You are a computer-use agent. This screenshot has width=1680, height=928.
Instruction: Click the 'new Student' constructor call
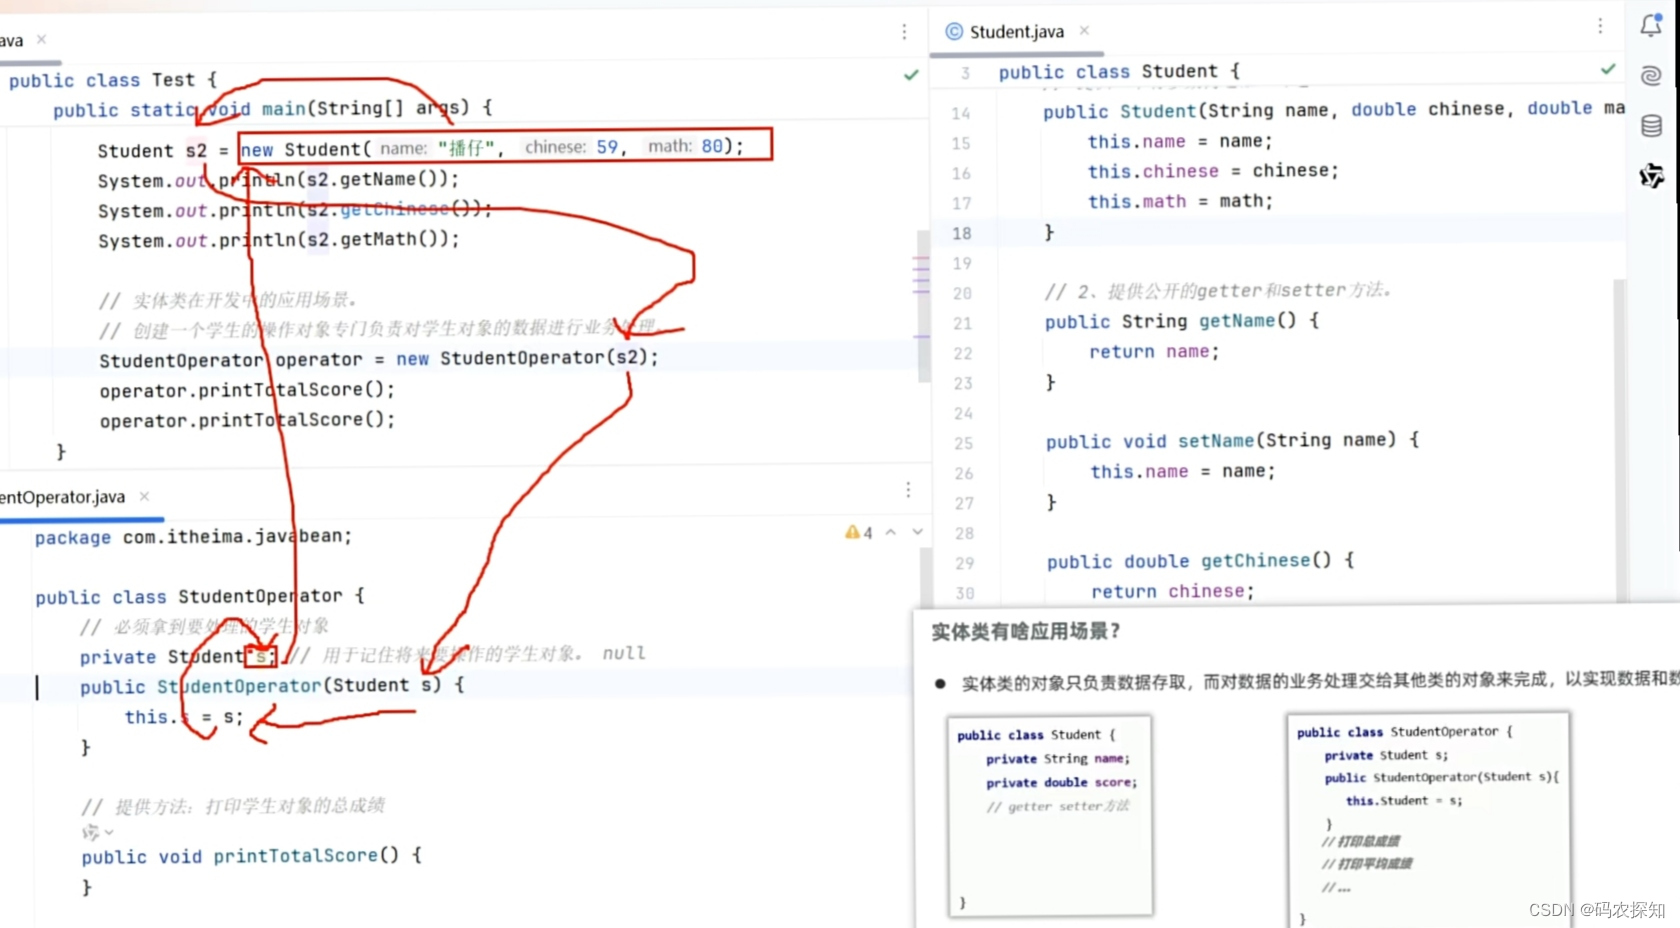(x=505, y=147)
